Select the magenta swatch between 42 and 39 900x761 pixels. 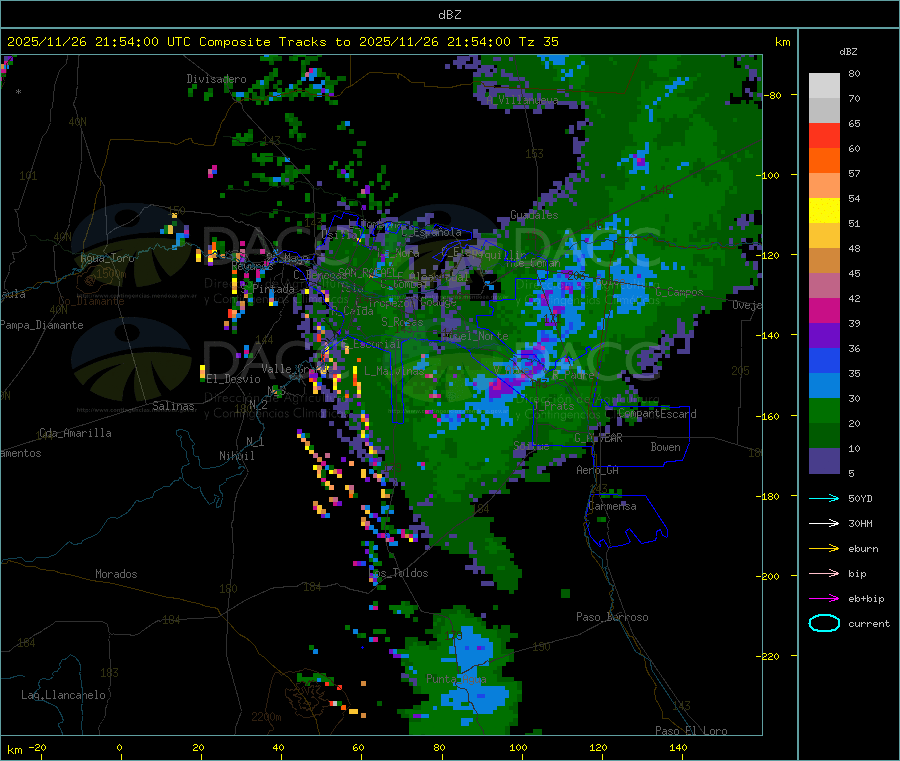click(824, 310)
